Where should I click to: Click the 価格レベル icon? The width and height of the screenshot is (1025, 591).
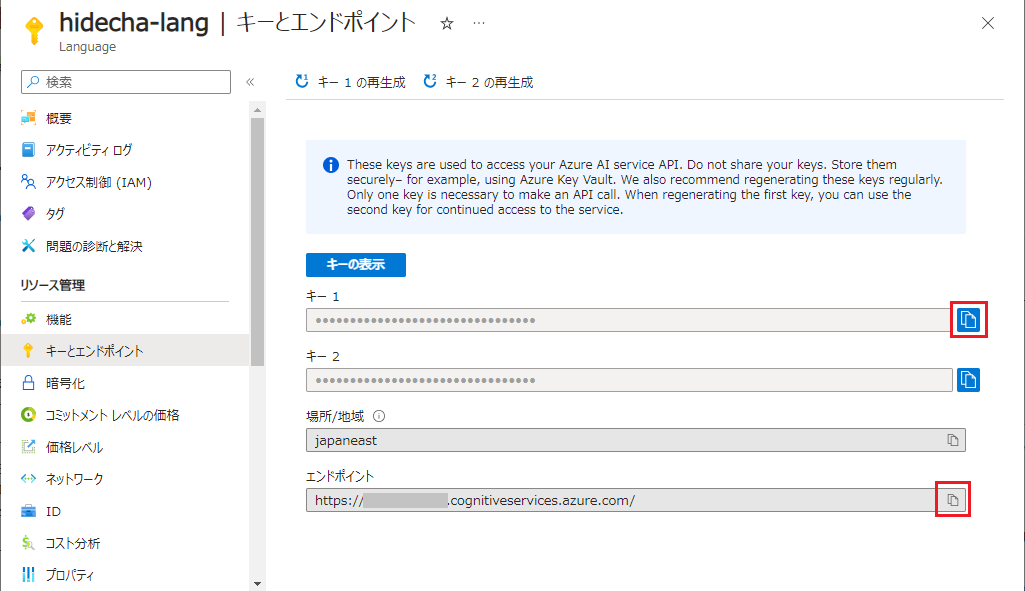pyautogui.click(x=28, y=447)
